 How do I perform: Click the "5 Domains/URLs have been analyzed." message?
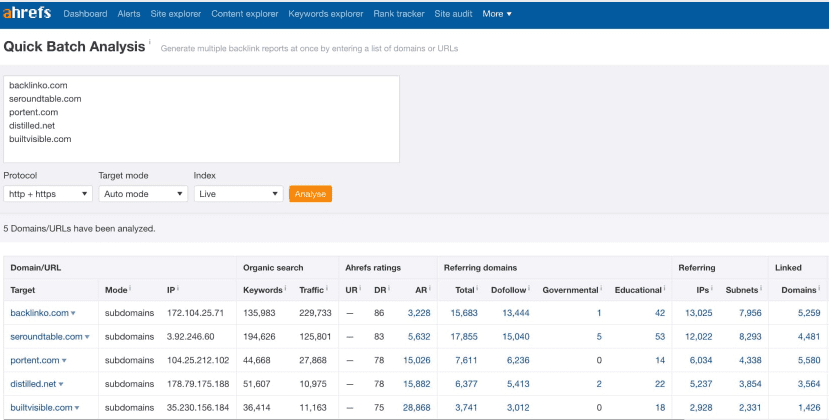[79, 229]
